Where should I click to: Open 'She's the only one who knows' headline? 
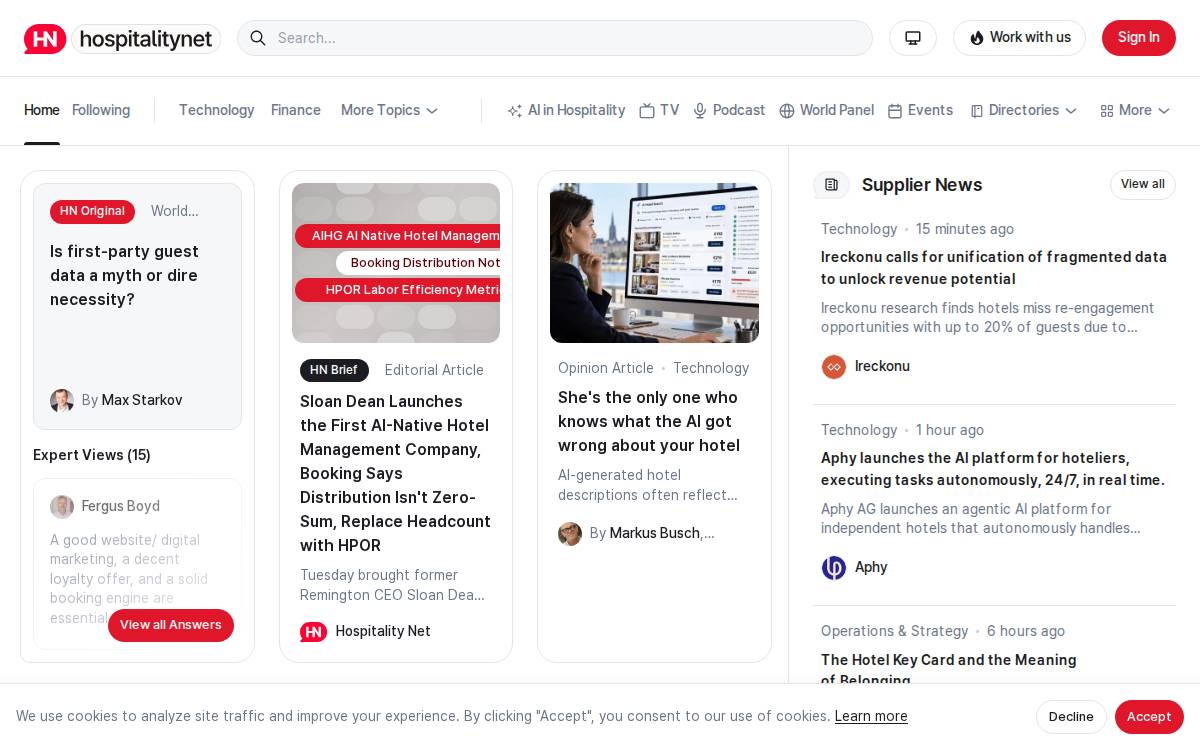point(649,422)
